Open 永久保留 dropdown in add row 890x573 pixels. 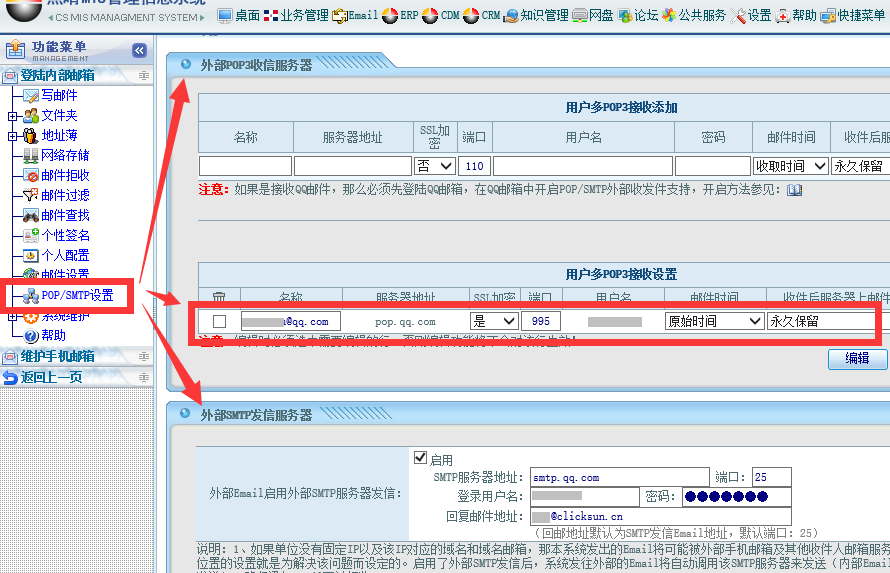coord(860,166)
